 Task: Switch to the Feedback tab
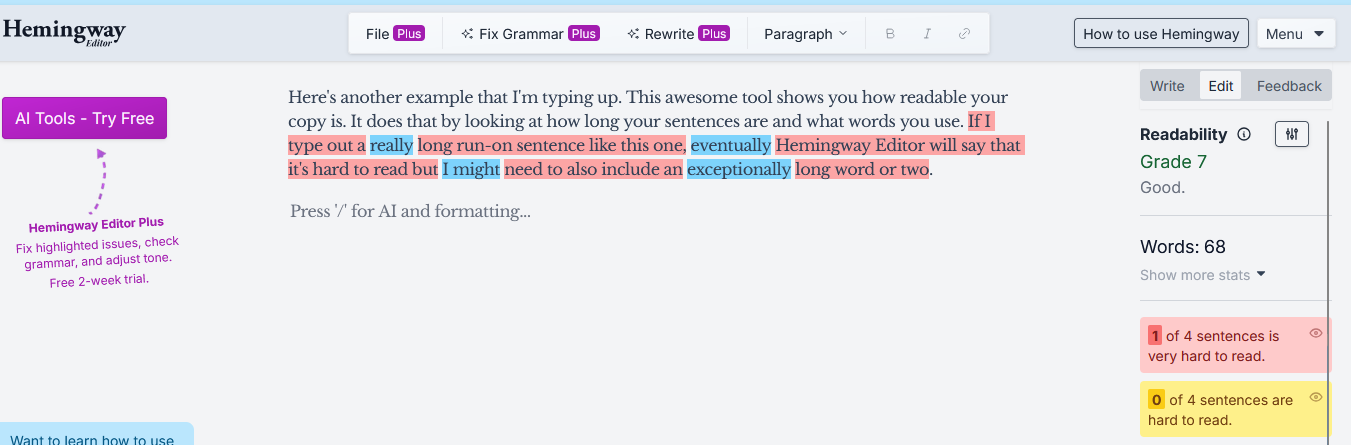tap(1289, 86)
